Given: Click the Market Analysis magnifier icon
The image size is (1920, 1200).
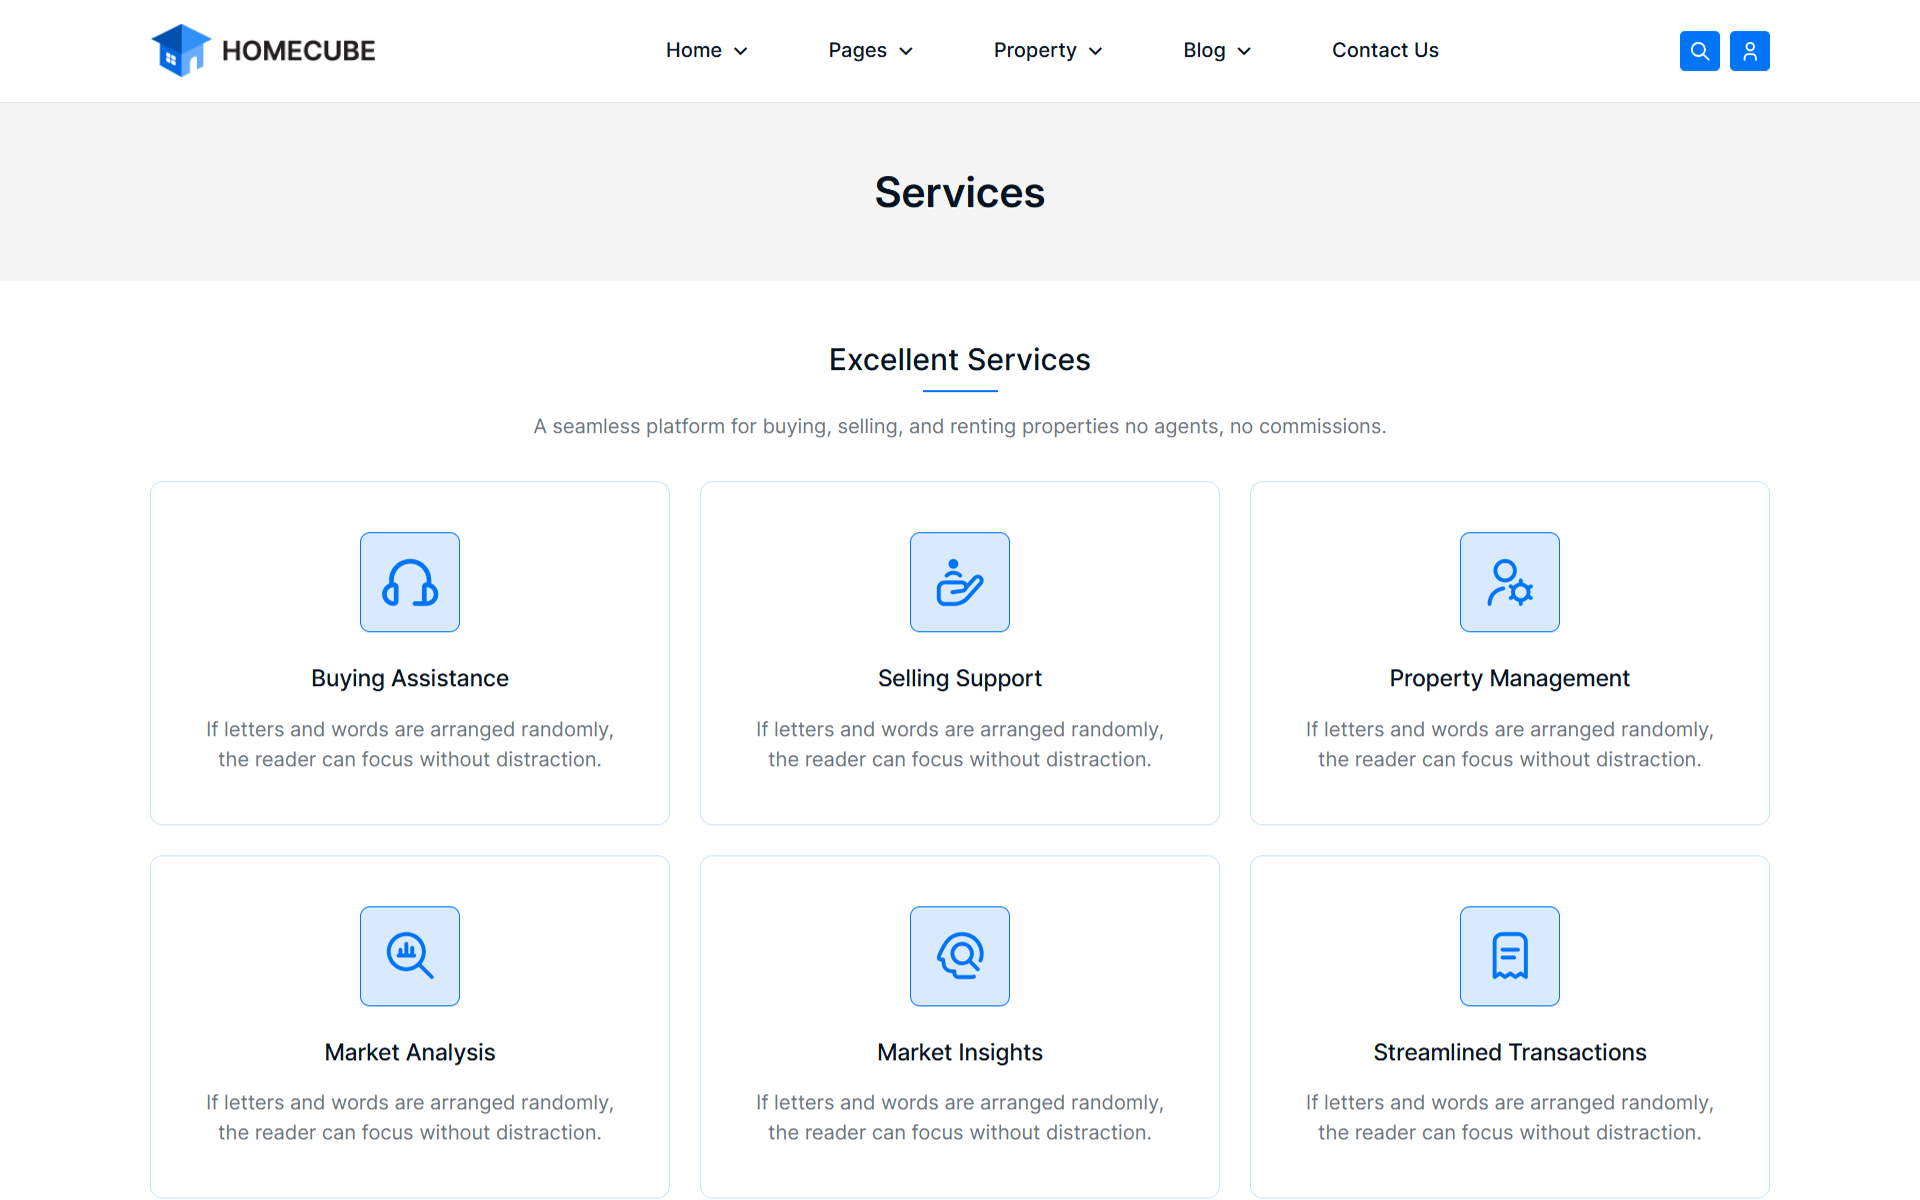Looking at the screenshot, I should click(x=410, y=956).
